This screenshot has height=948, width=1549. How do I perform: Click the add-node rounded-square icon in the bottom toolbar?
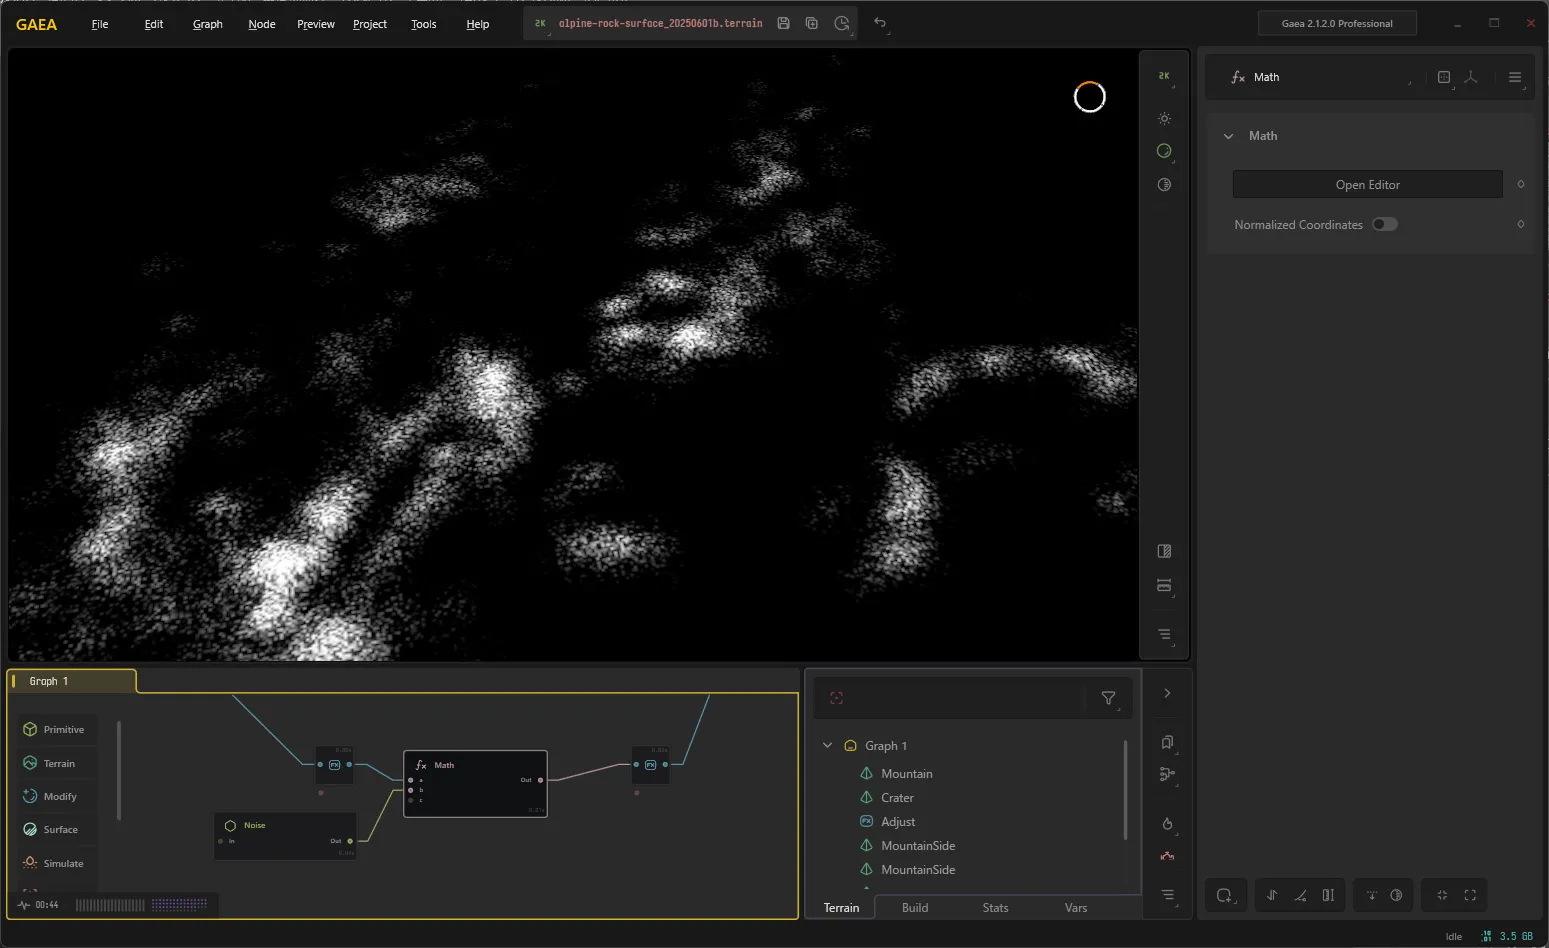point(1225,895)
